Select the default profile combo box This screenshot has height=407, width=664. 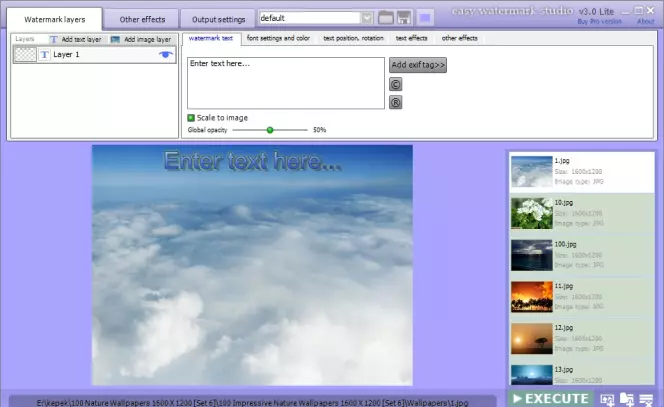pyautogui.click(x=316, y=18)
